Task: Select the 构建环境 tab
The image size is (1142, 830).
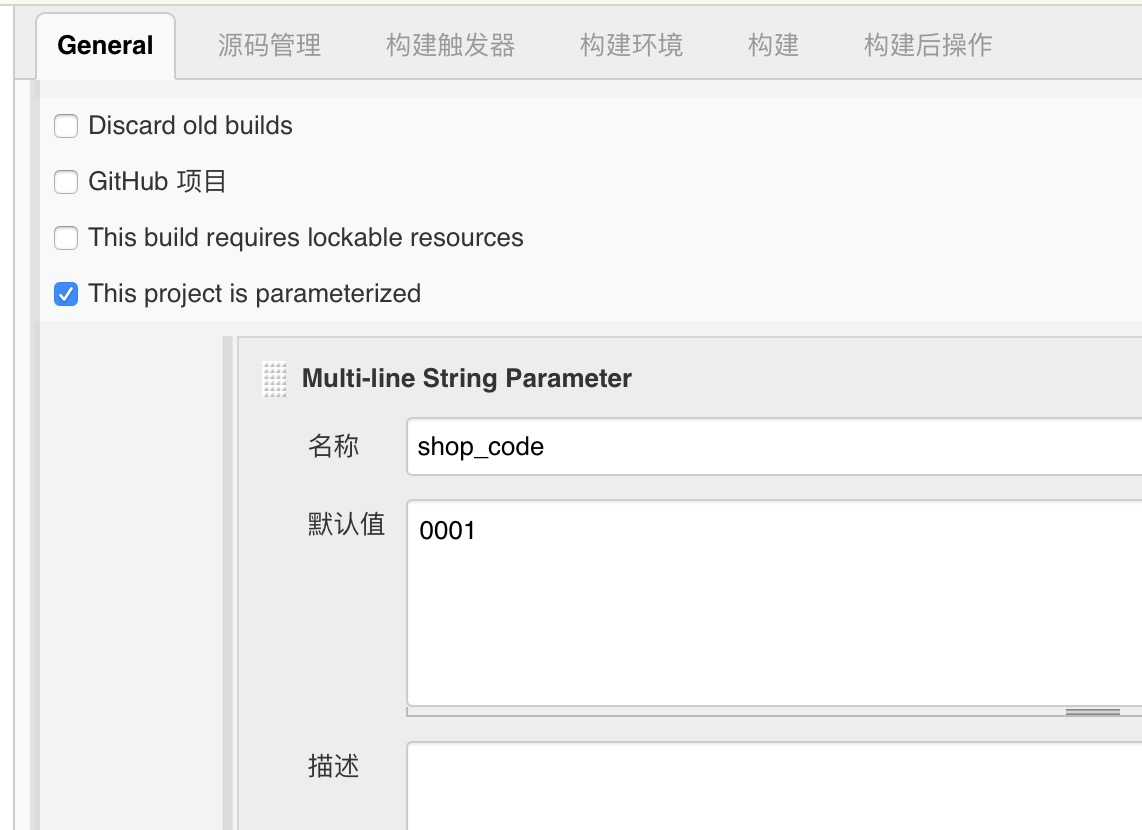Action: tap(631, 46)
